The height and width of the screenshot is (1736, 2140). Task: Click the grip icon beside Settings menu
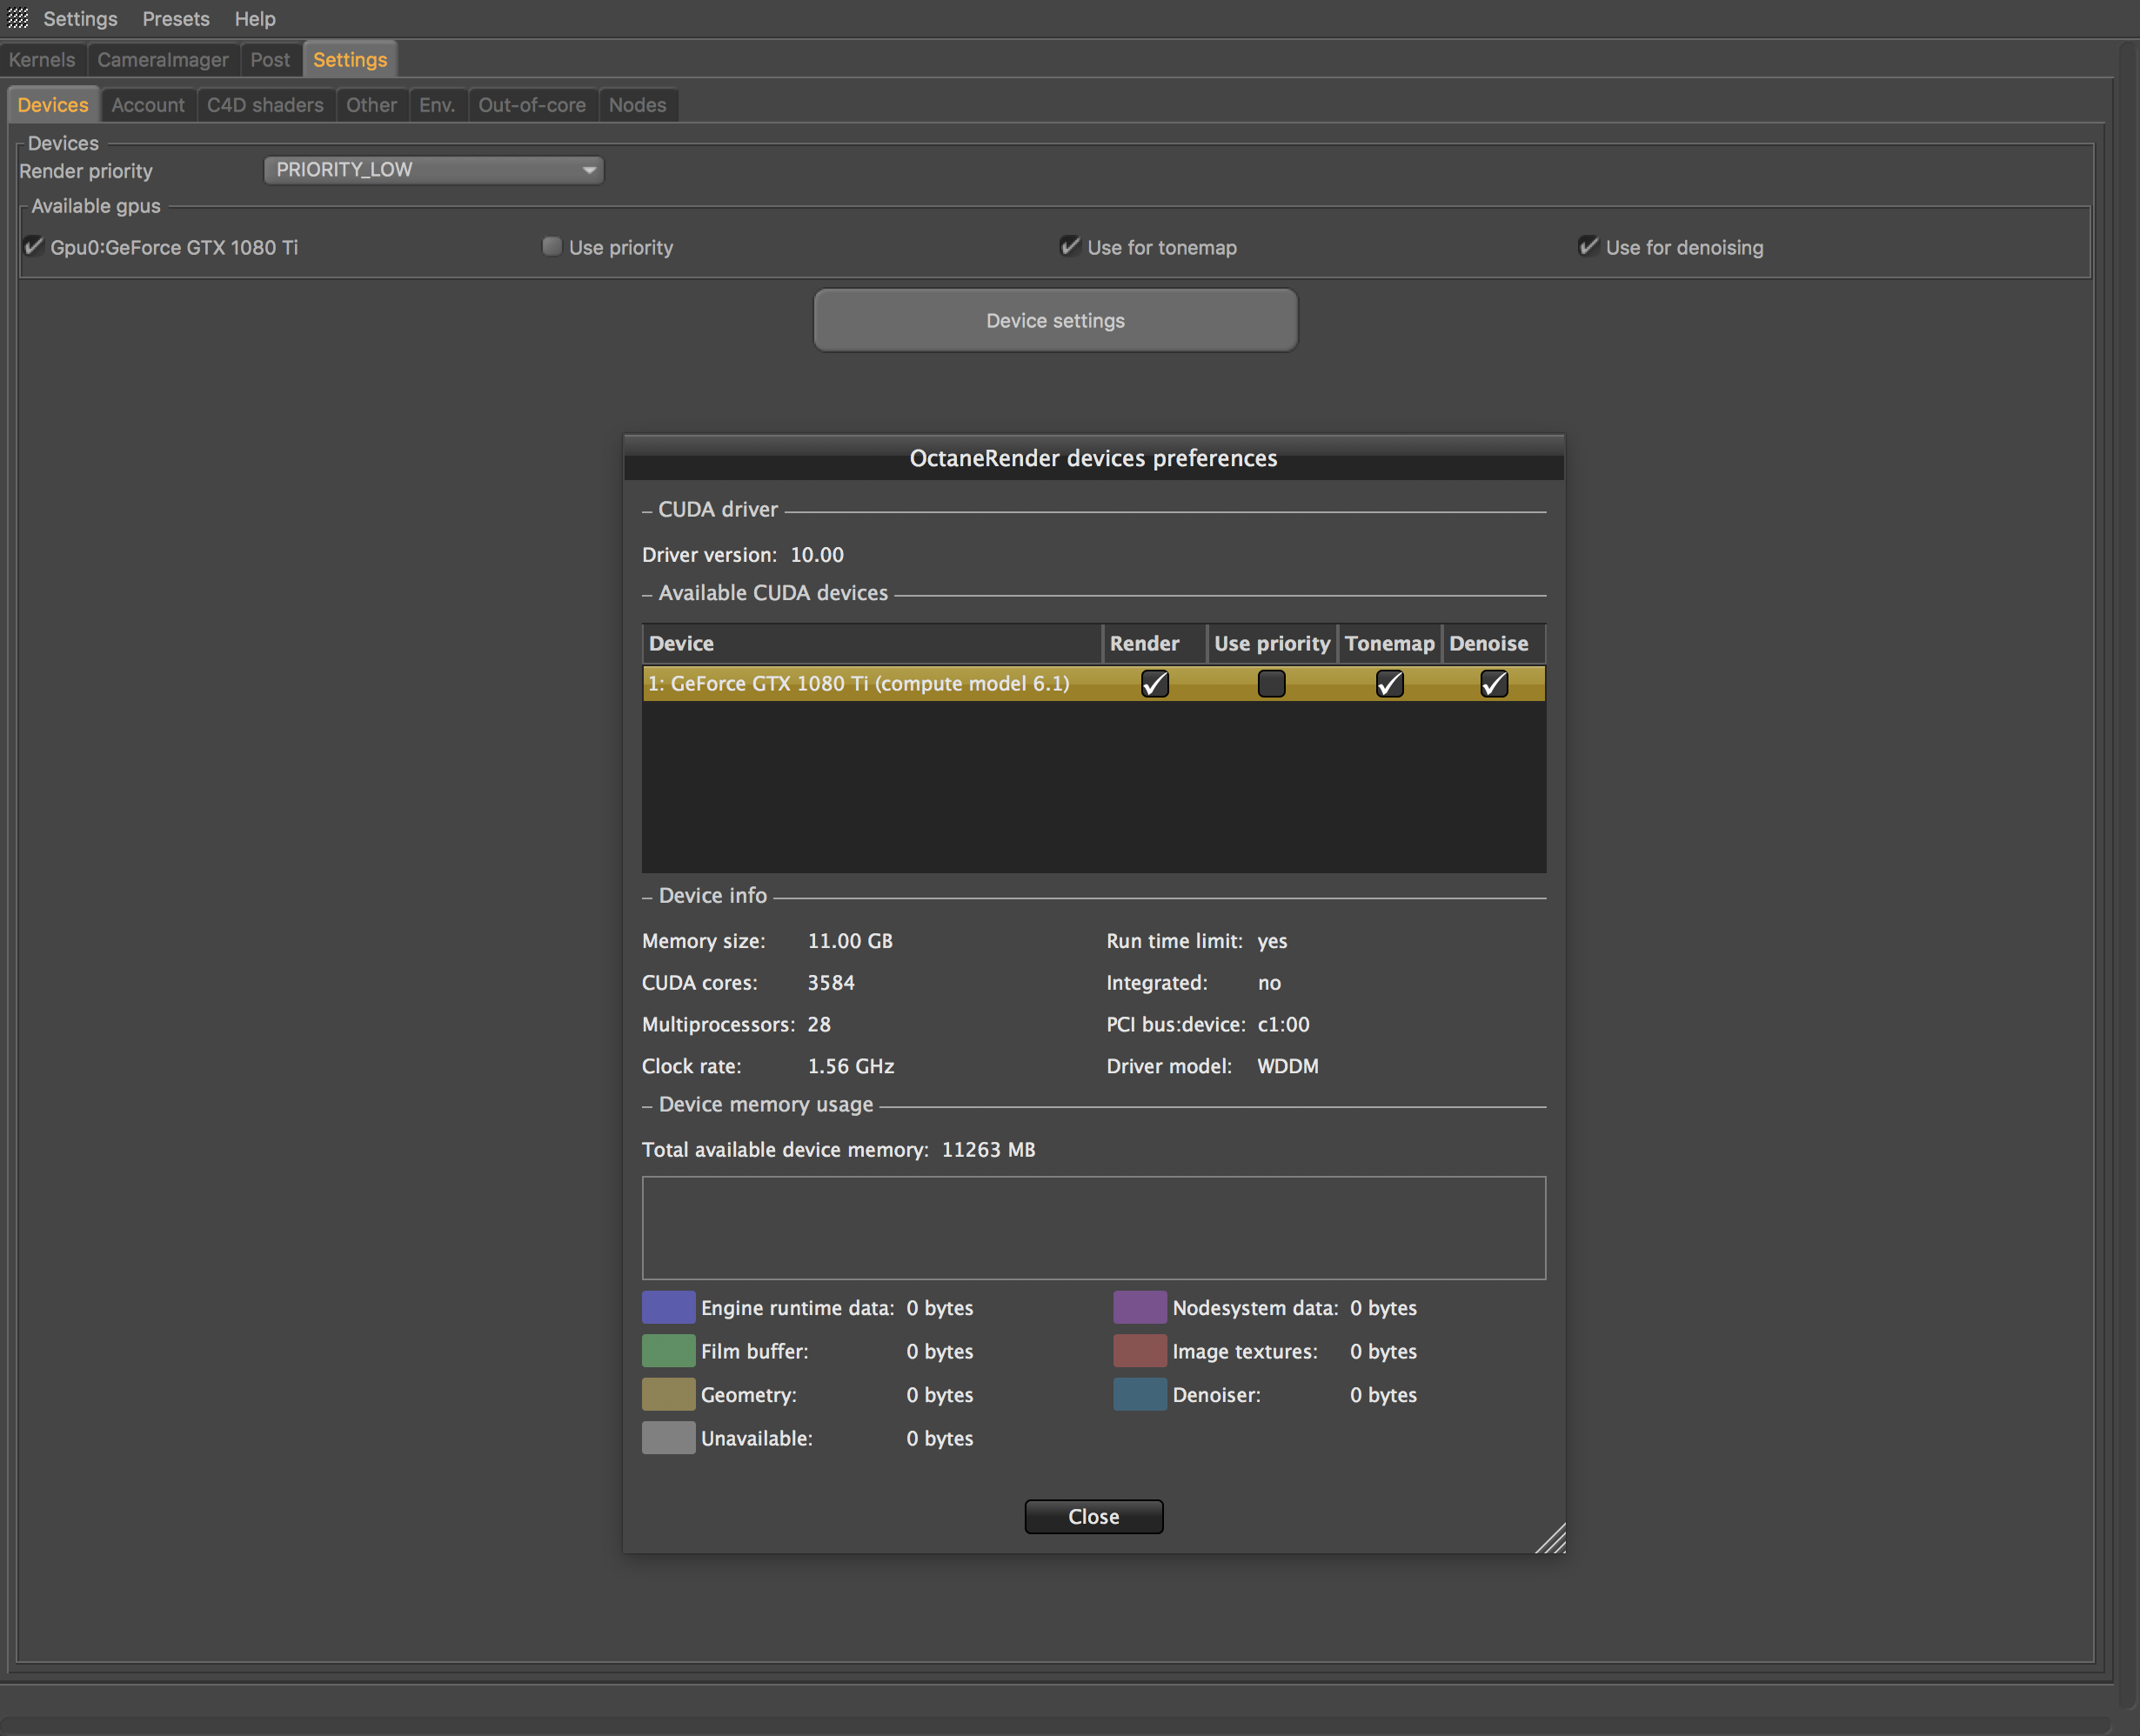coord(18,18)
